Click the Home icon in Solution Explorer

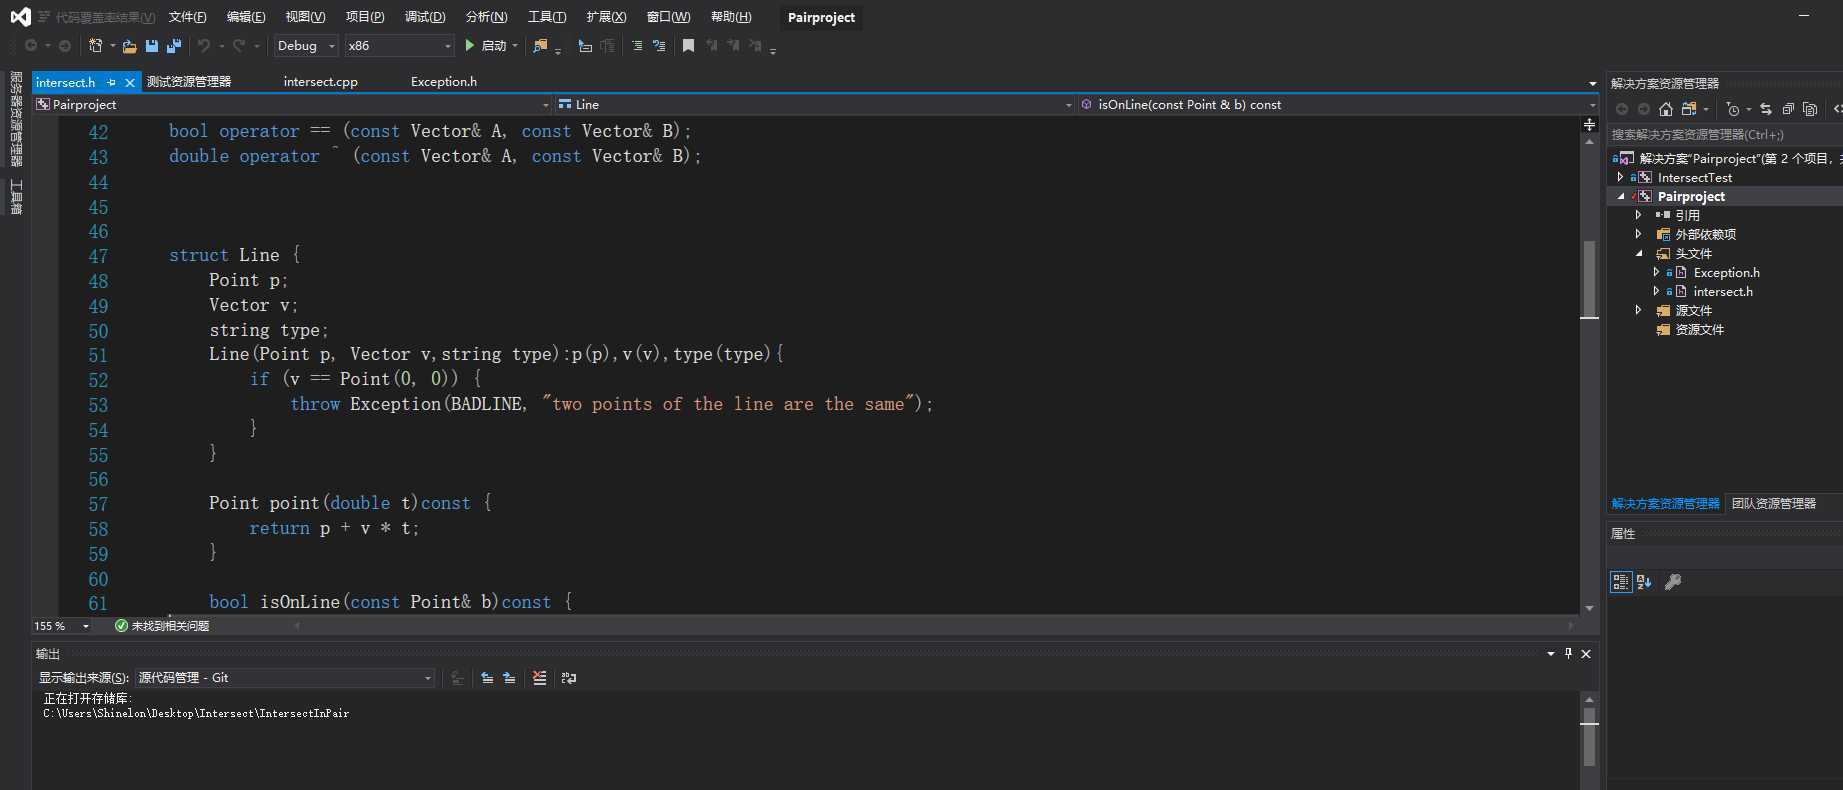click(1665, 109)
